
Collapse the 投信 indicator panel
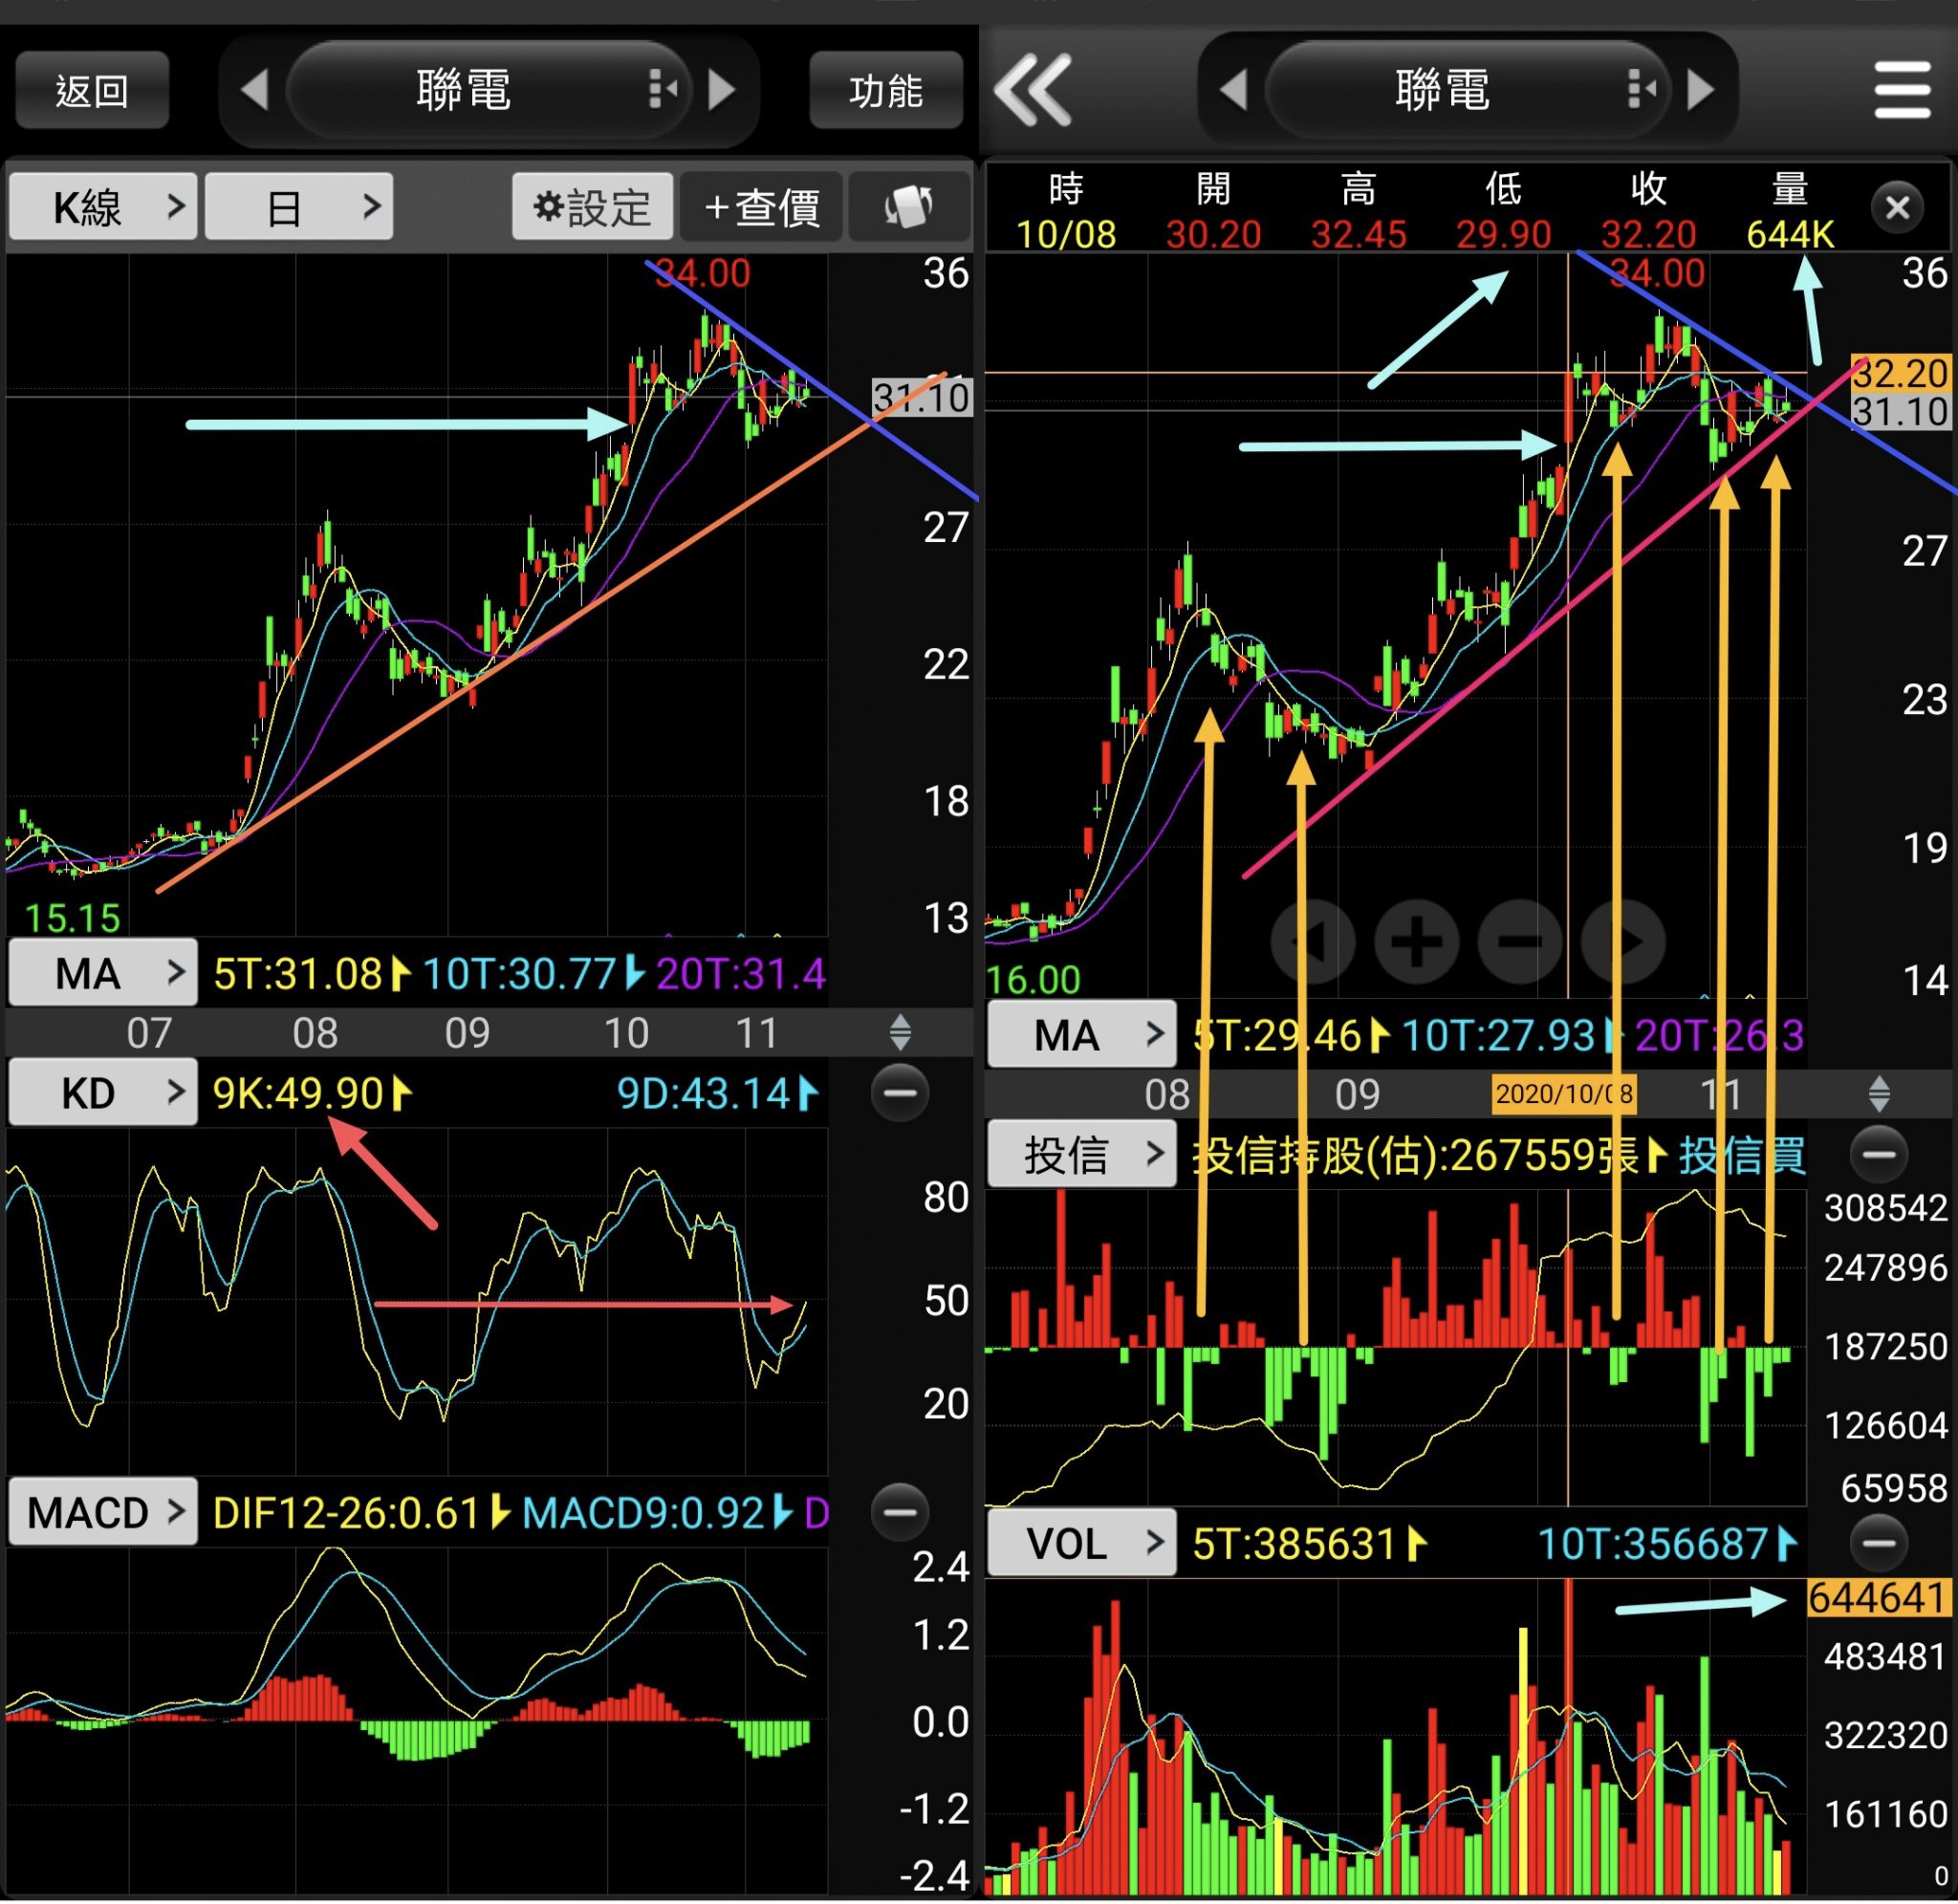(1878, 1155)
